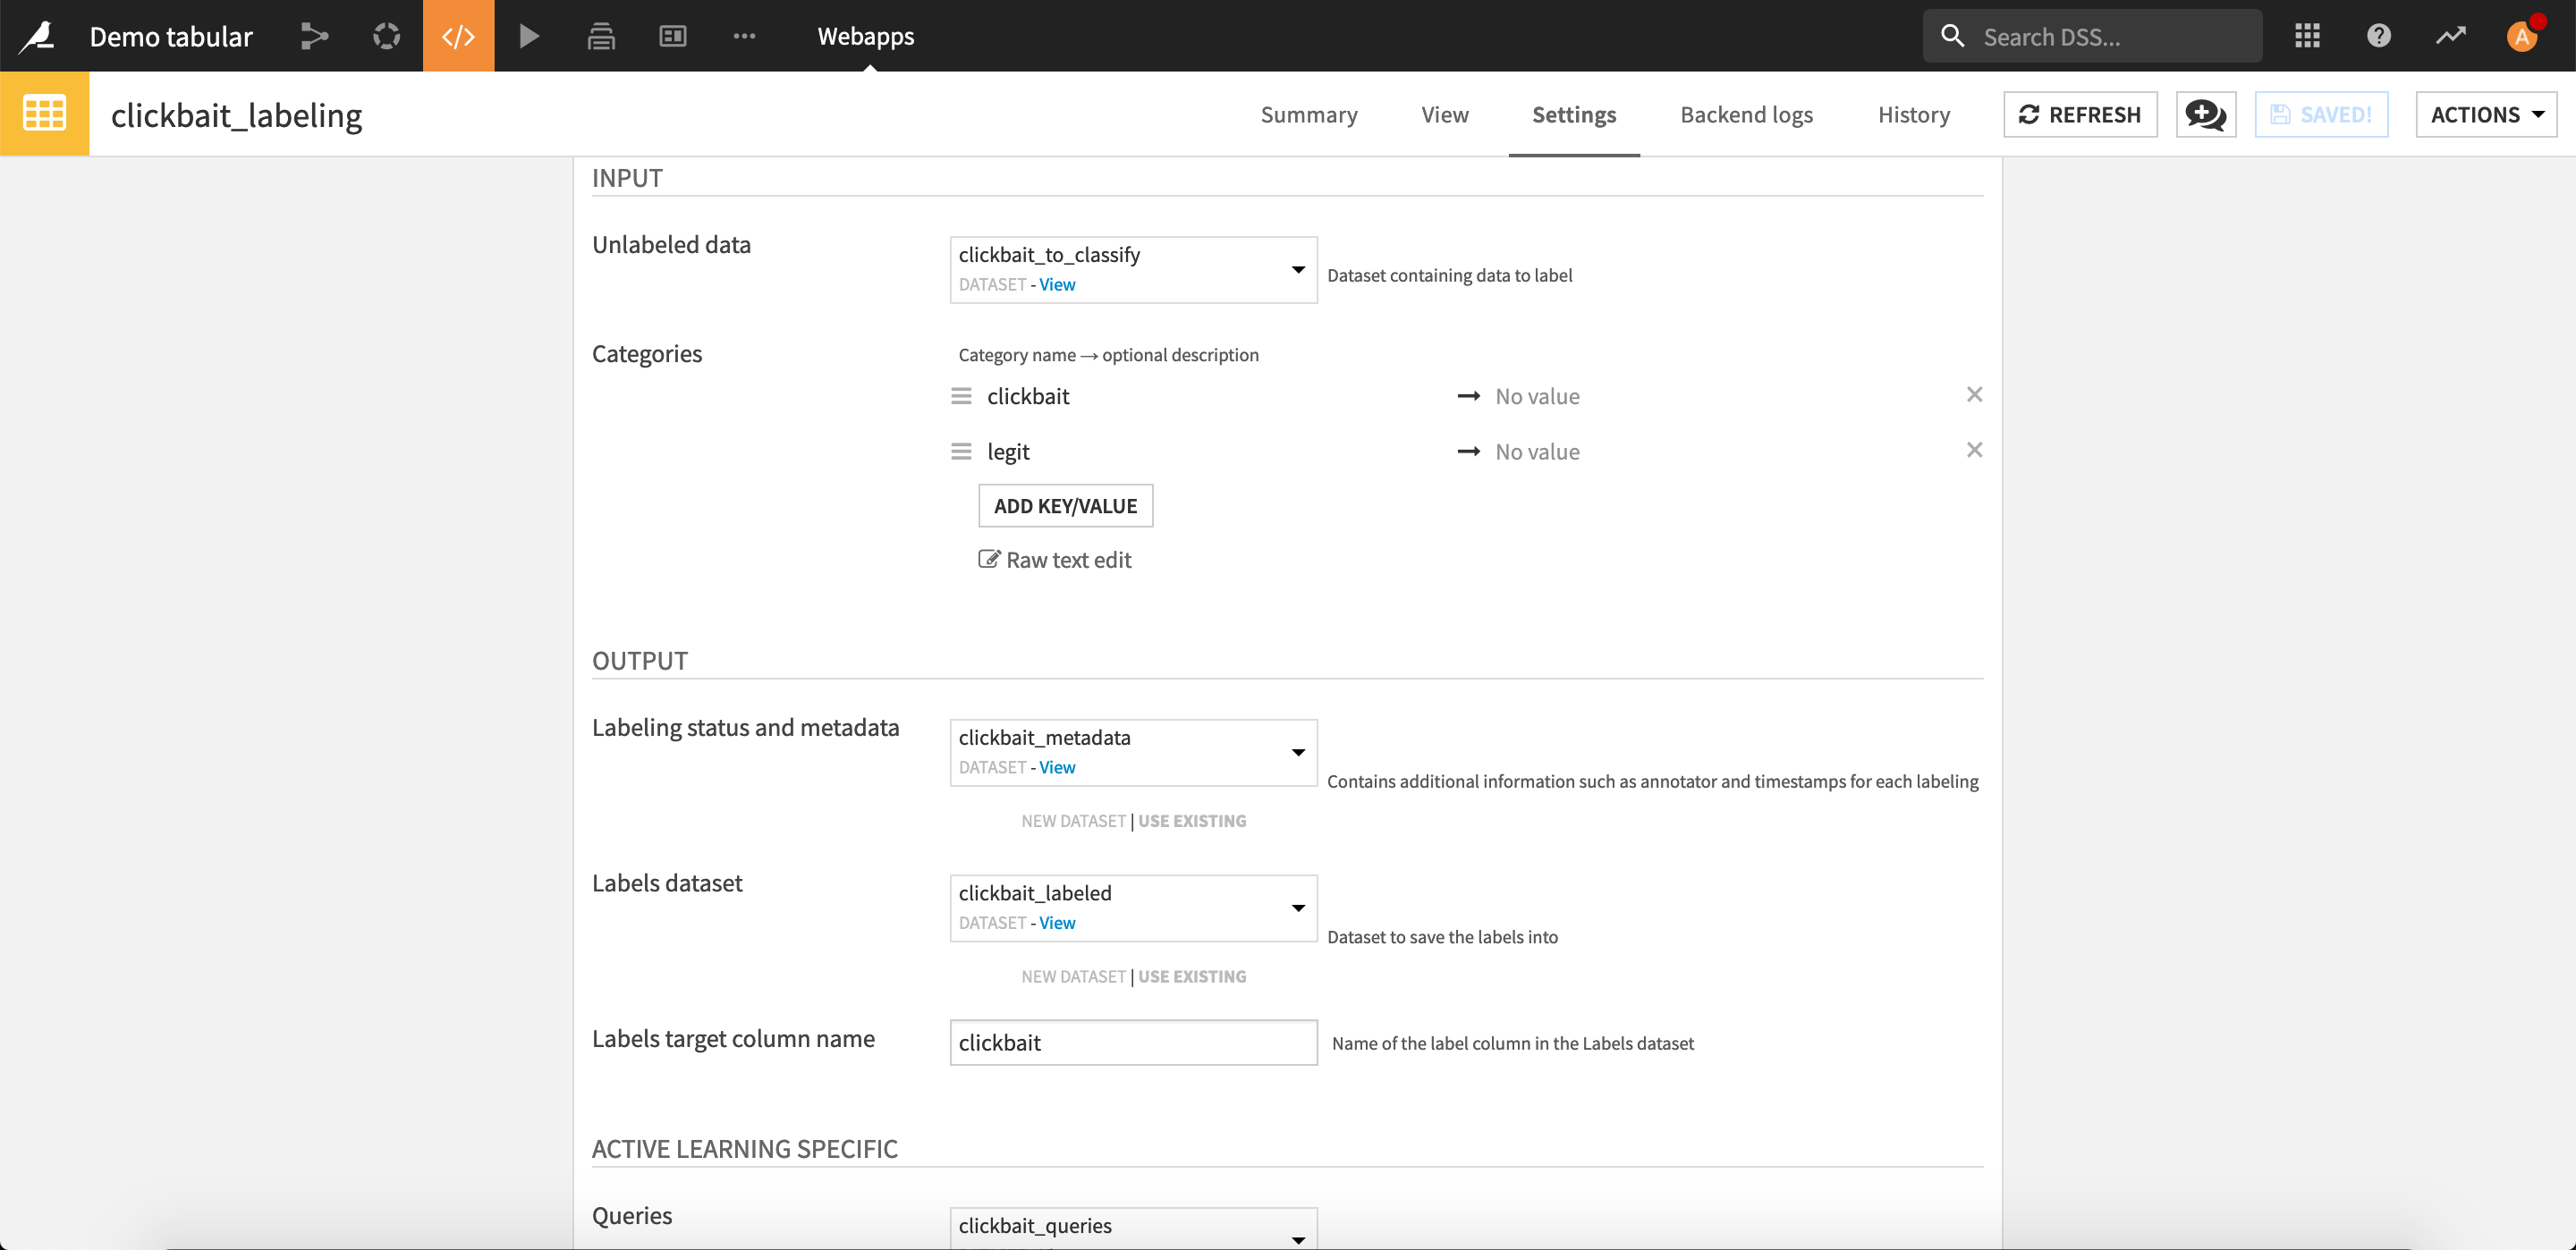
Task: Switch to the View tab
Action: 1445,114
